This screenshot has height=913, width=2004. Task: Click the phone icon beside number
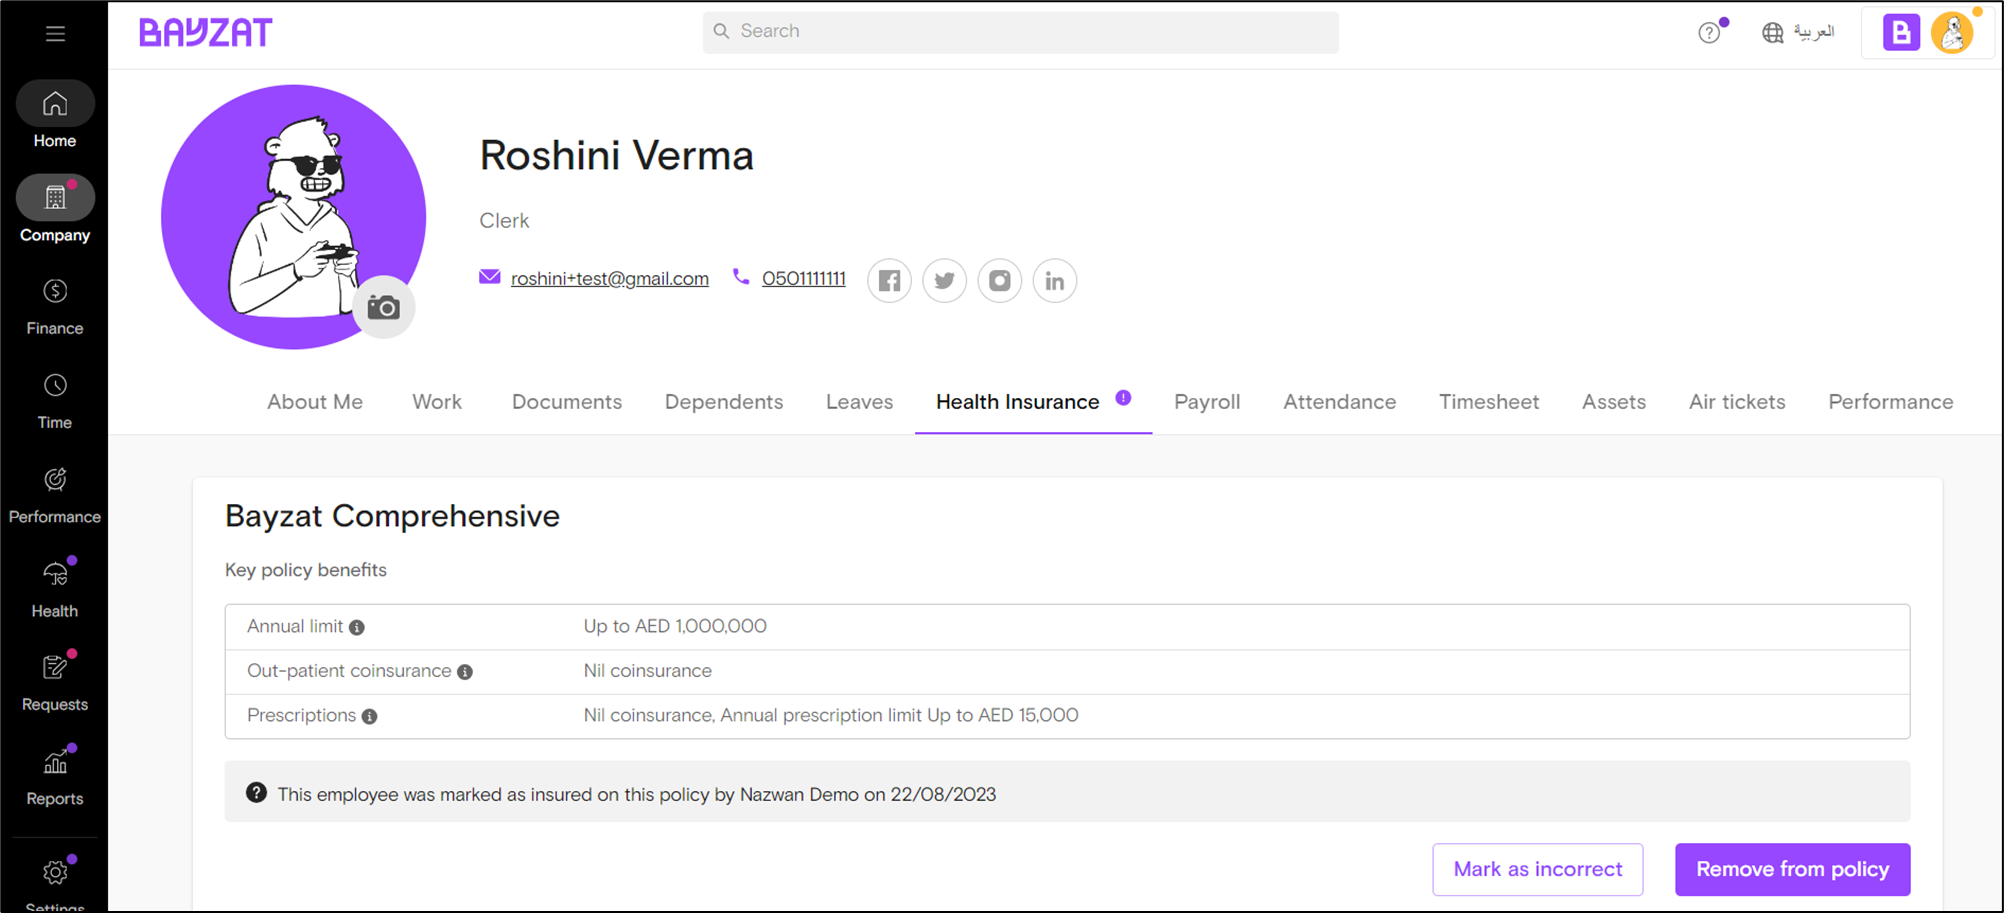tap(741, 277)
